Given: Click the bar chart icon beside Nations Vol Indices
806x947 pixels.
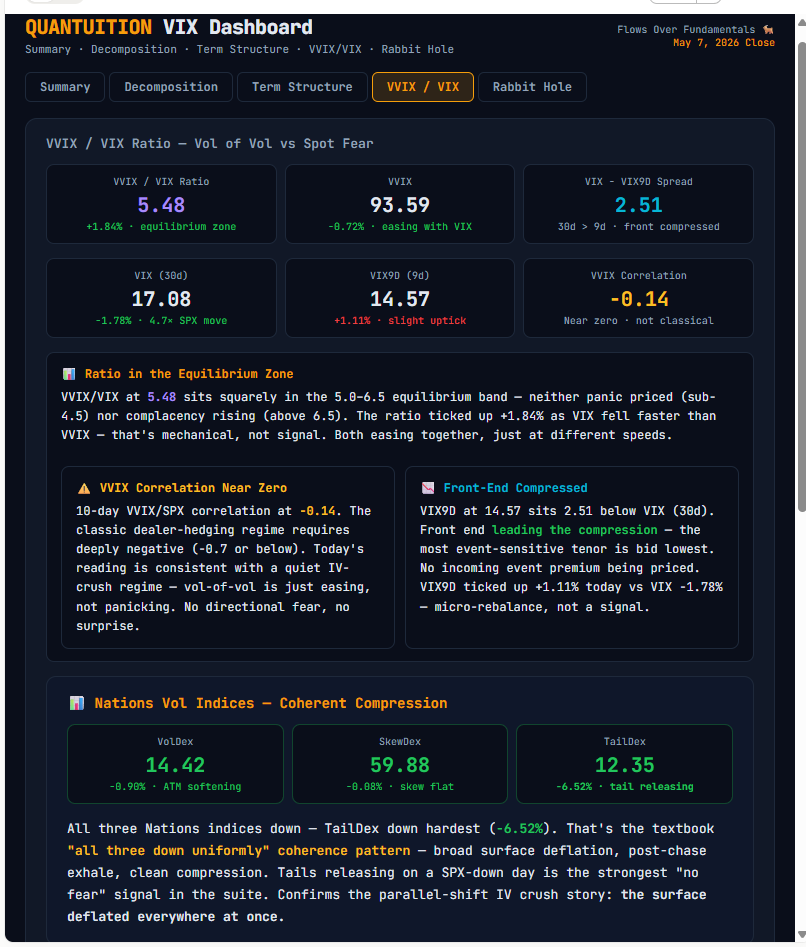Looking at the screenshot, I should pyautogui.click(x=77, y=703).
